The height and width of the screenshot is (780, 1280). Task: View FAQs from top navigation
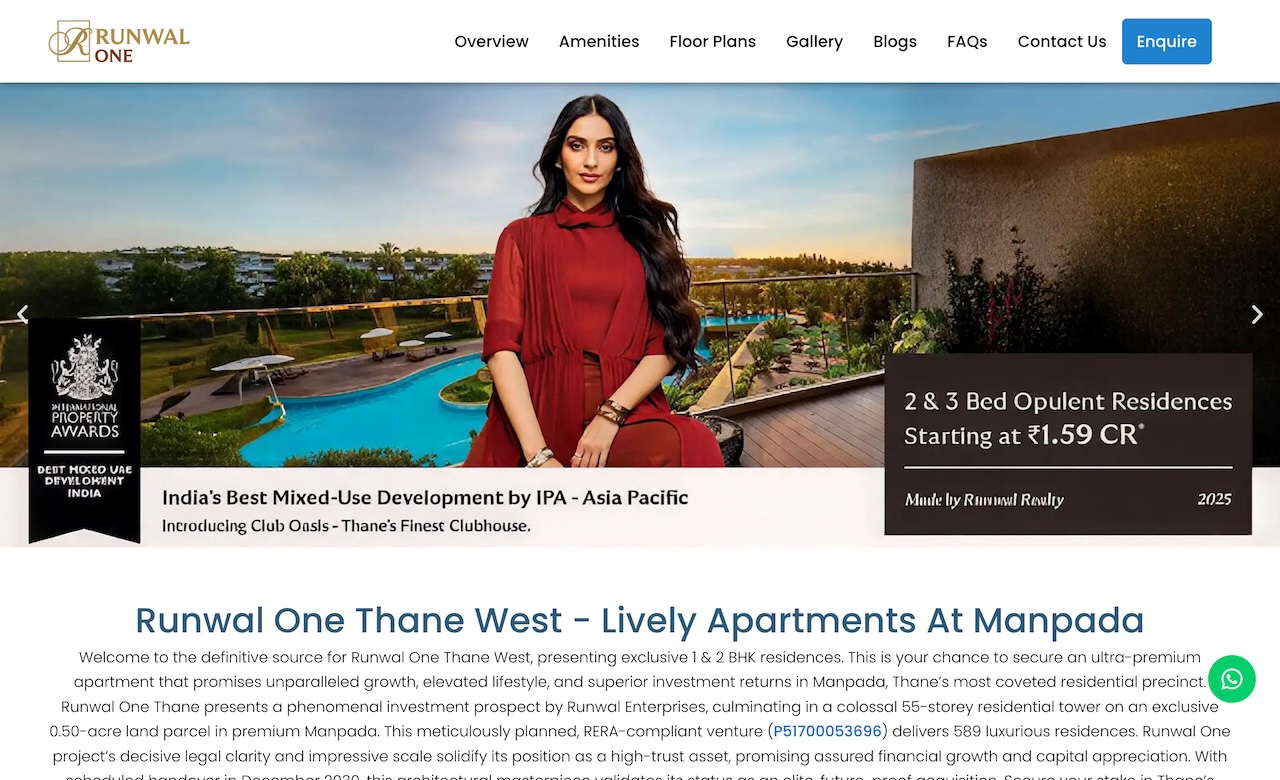tap(967, 41)
